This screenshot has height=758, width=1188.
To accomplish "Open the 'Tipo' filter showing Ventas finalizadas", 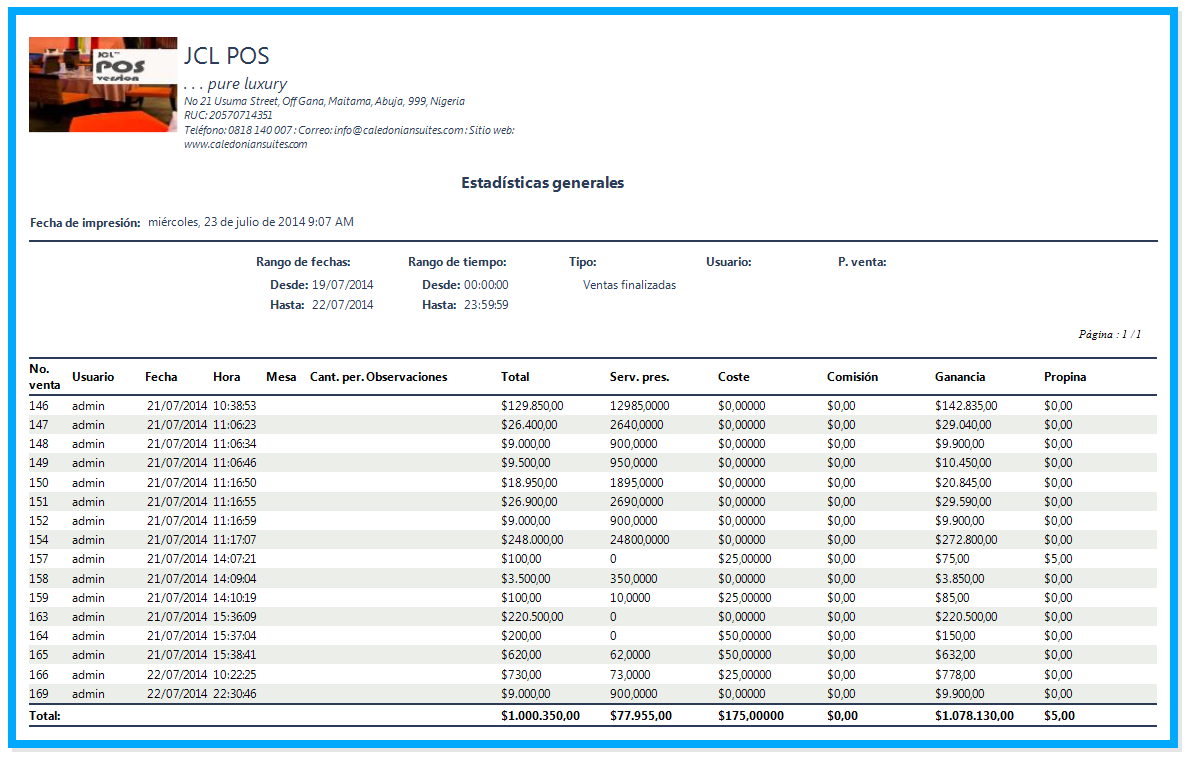I will [630, 284].
